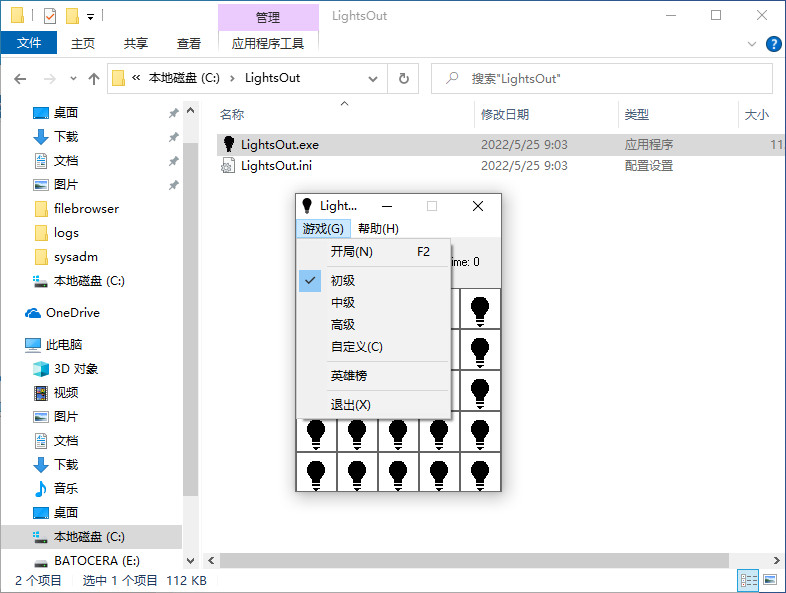Click the bottom-left light bulb in the grid
This screenshot has width=786, height=593.
click(x=316, y=472)
